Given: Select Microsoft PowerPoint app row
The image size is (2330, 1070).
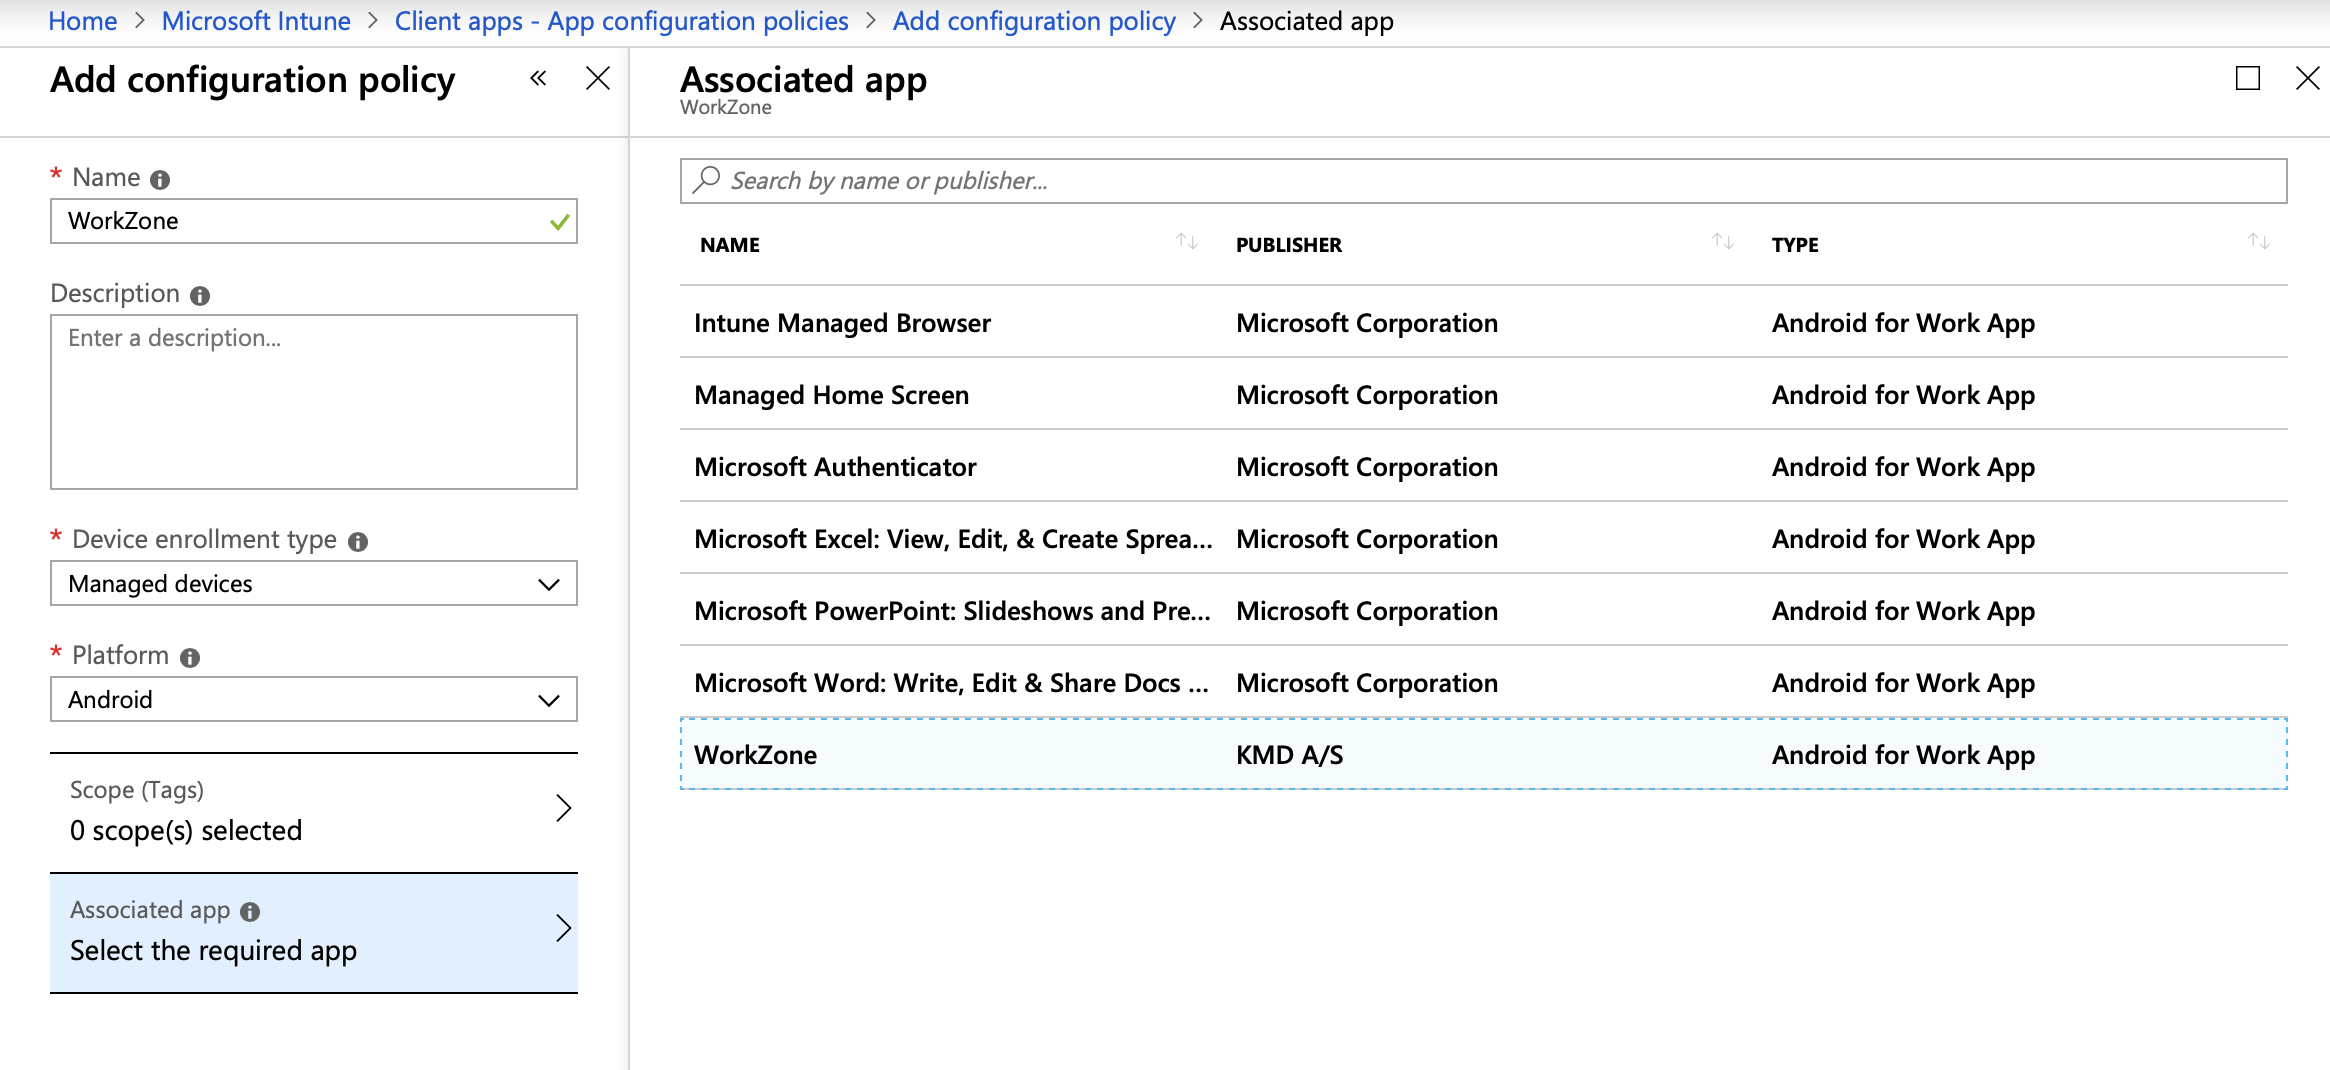Looking at the screenshot, I should tap(1484, 610).
